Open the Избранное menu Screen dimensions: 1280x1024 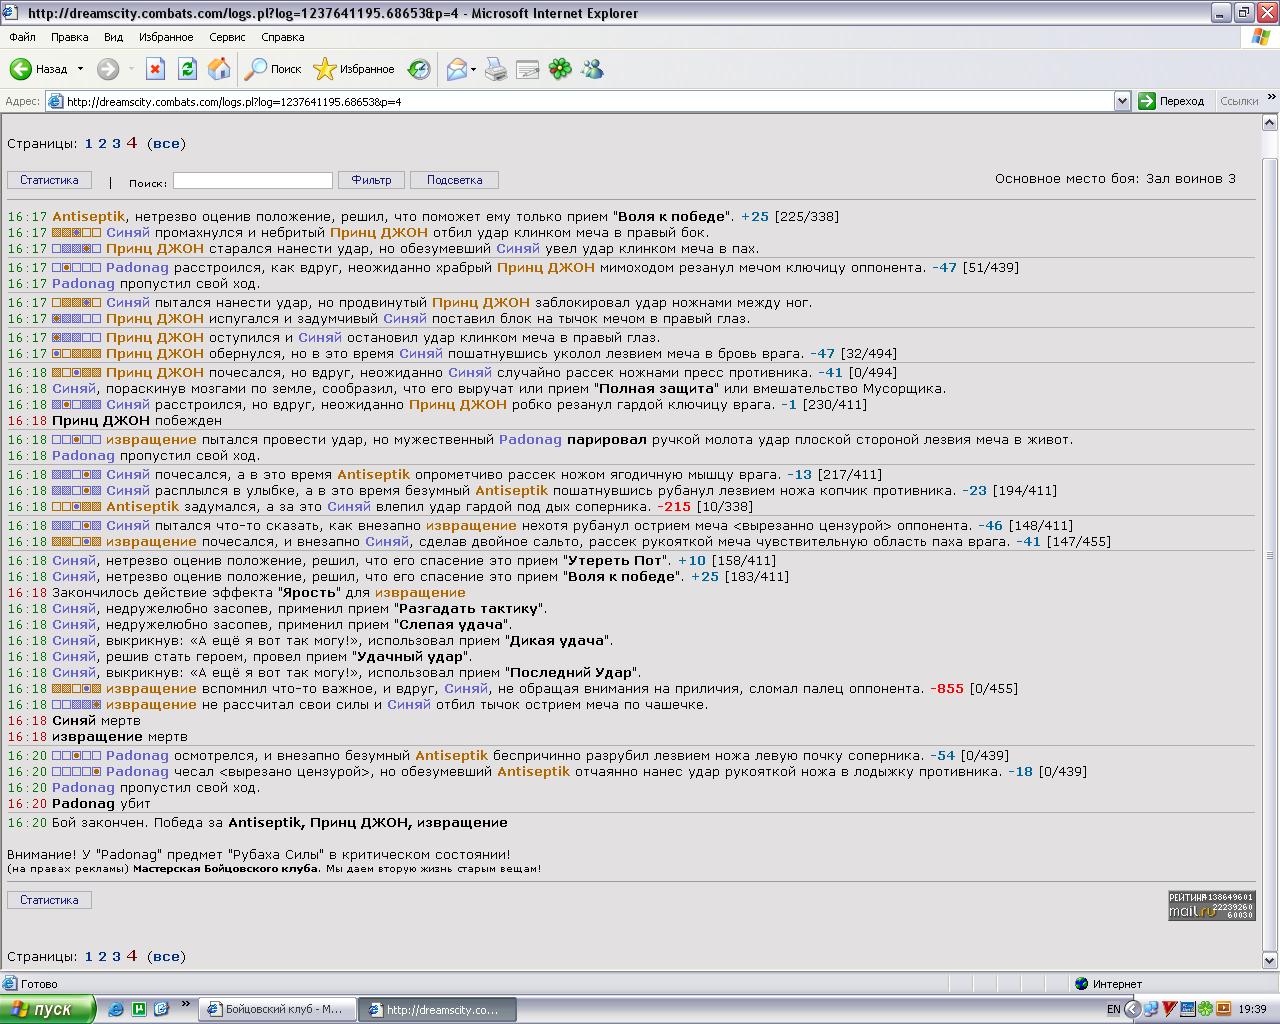[166, 37]
